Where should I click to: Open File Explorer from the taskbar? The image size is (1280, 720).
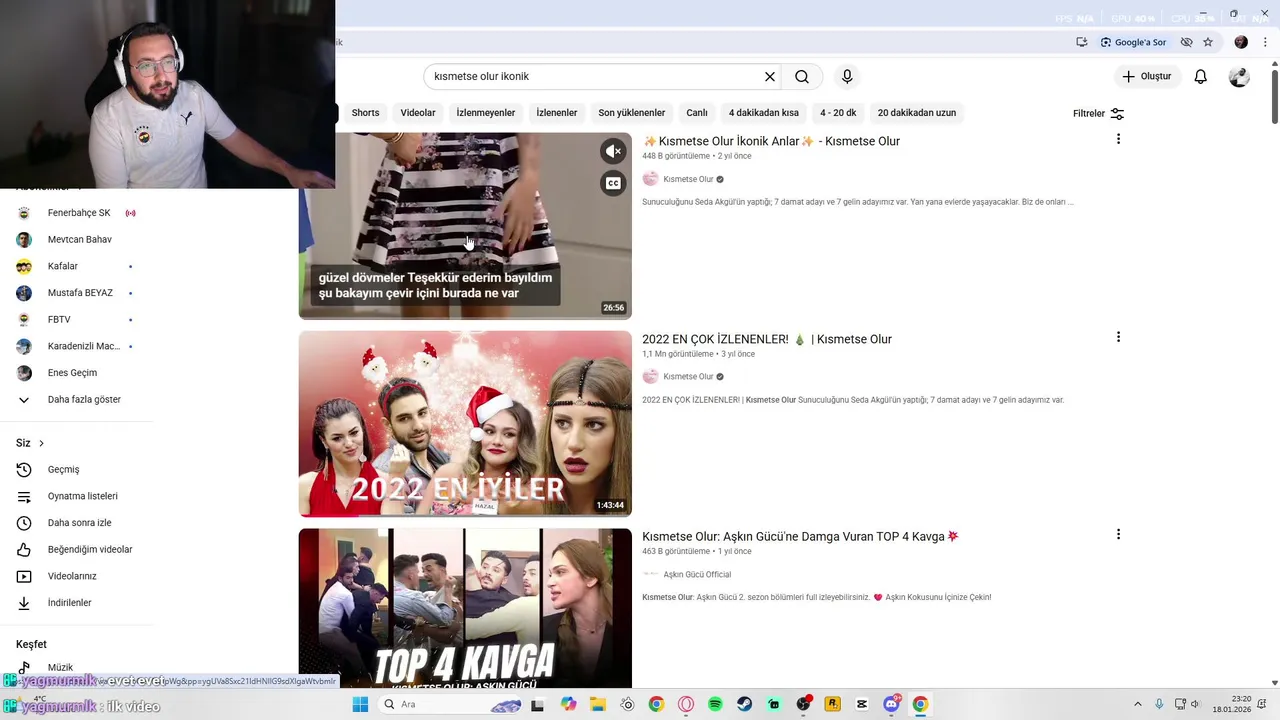pyautogui.click(x=597, y=704)
